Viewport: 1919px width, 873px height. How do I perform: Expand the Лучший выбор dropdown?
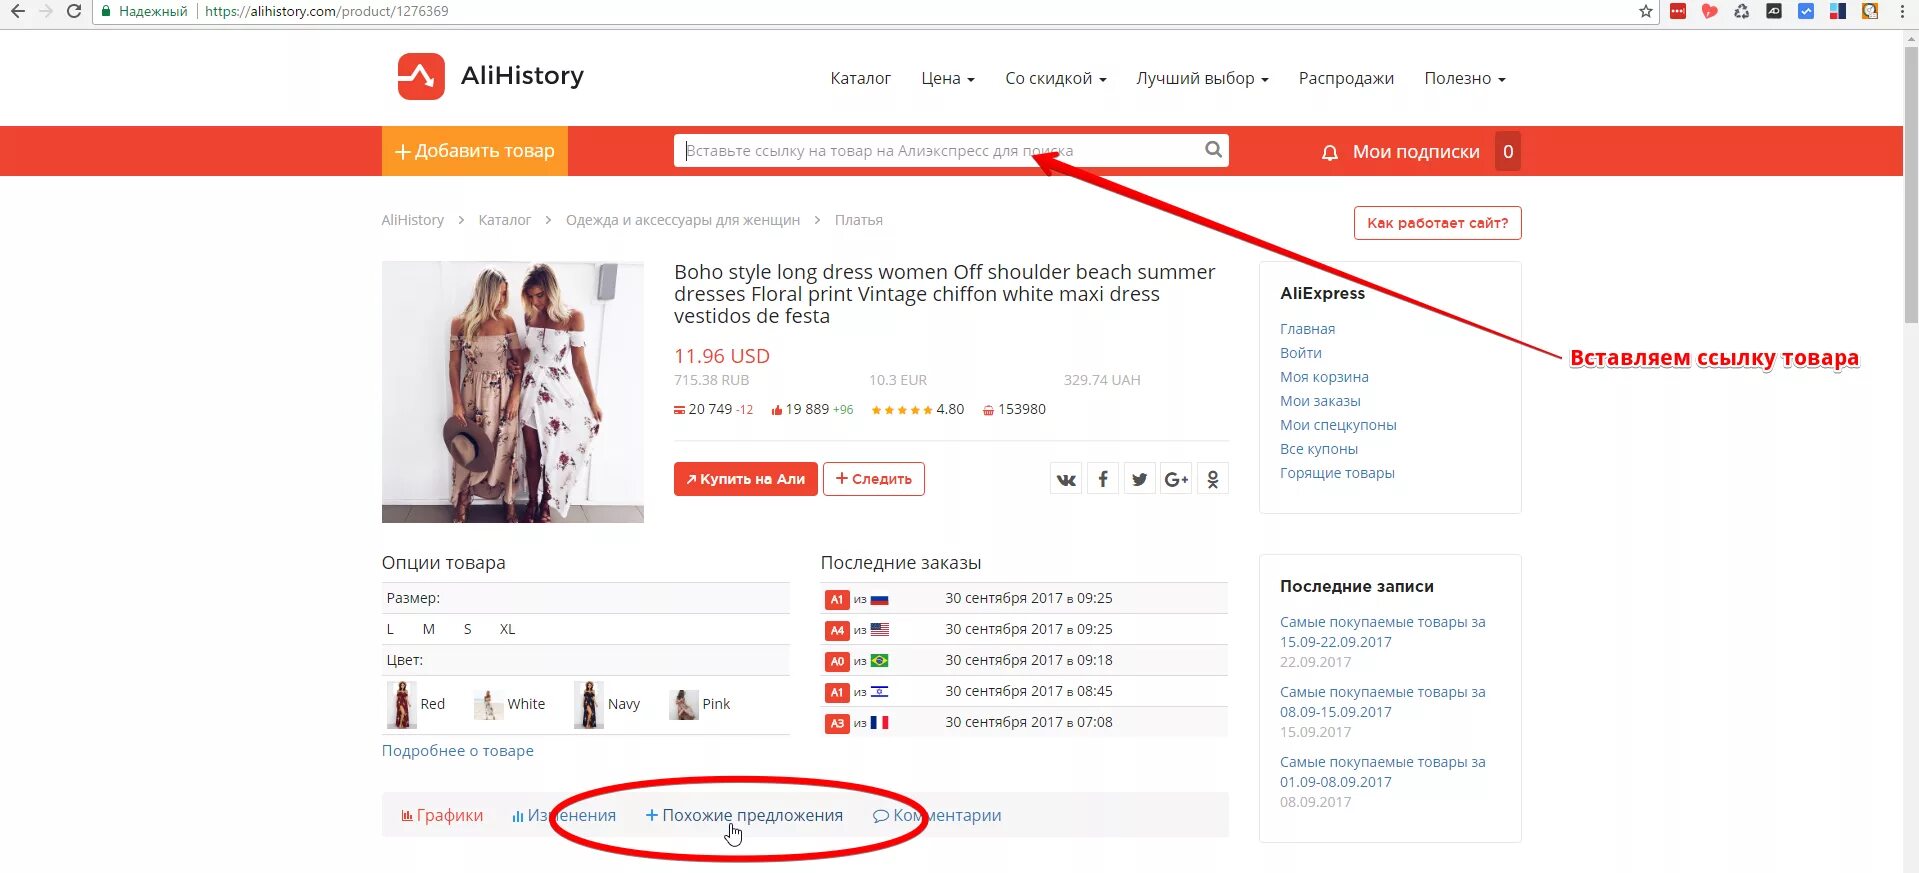pyautogui.click(x=1202, y=78)
